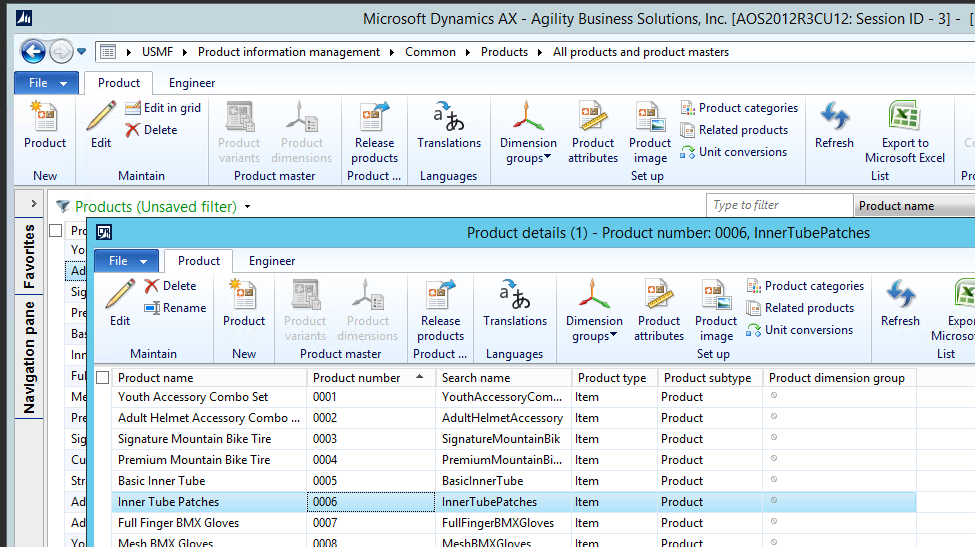Click the USMF company breadcrumb
975x547 pixels.
pos(157,52)
